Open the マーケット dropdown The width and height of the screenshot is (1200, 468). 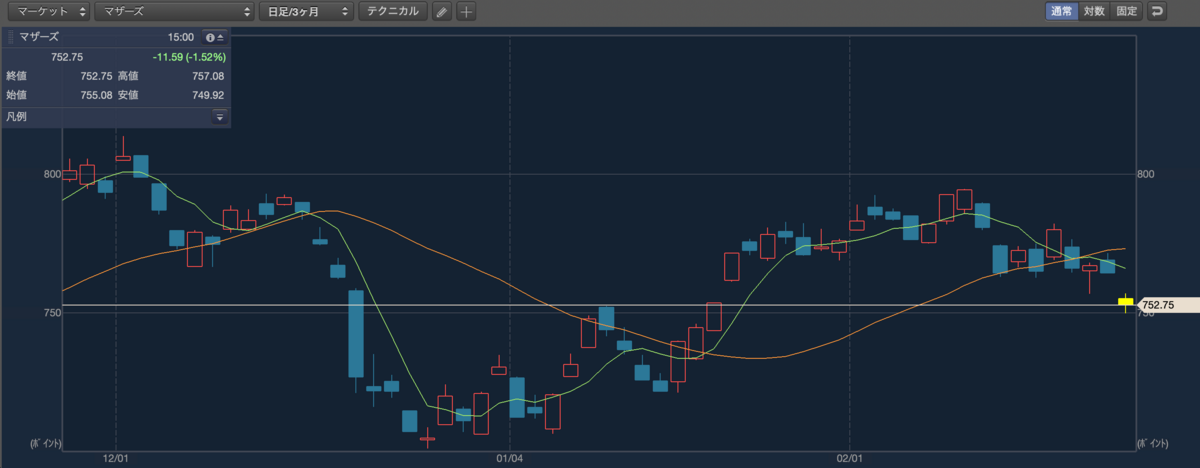(x=46, y=12)
